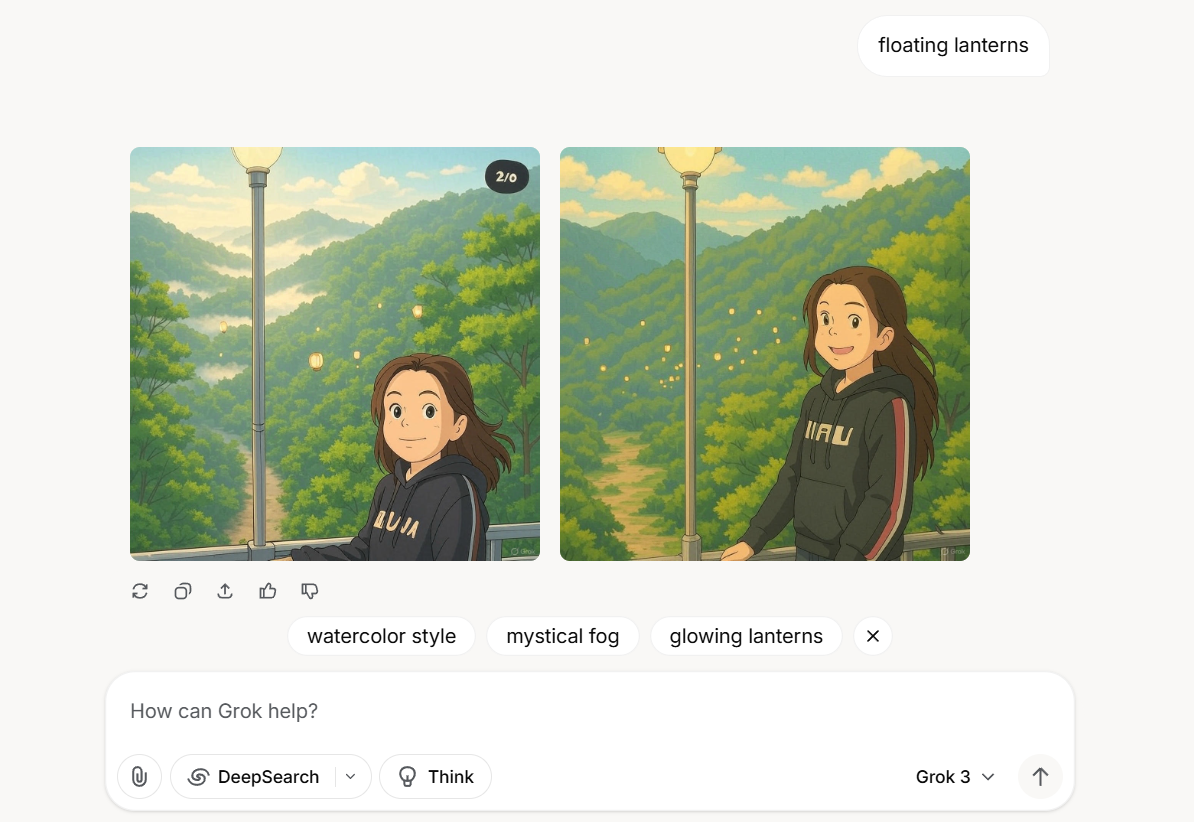Focus the How can Grok help field
This screenshot has width=1194, height=822.
[589, 711]
